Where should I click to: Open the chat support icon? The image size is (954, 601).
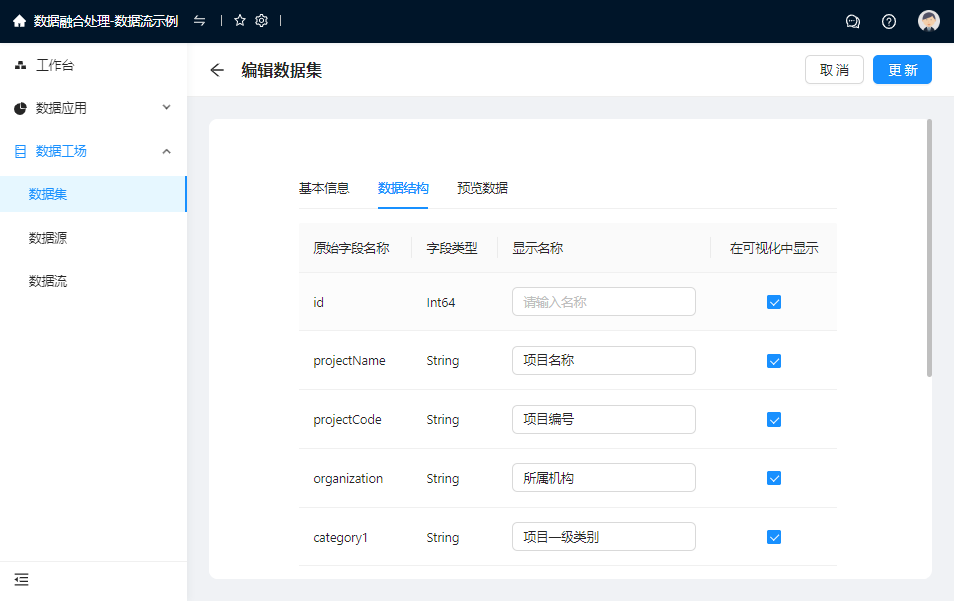[x=853, y=21]
